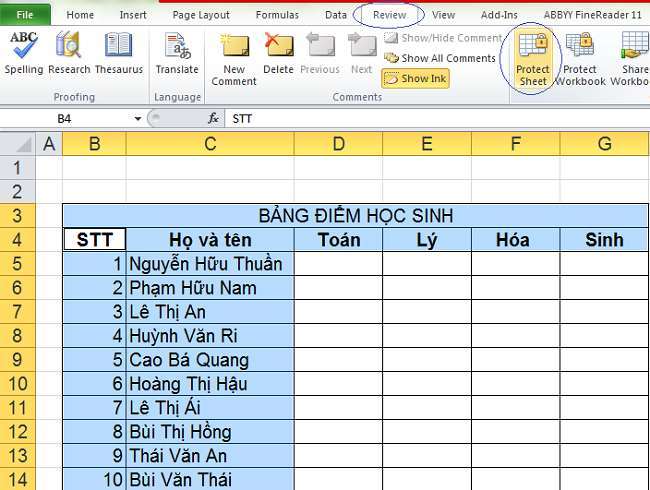Select the empty Lý cell for Lê Thị An
Viewport: 650px width, 490px height.
click(427, 312)
